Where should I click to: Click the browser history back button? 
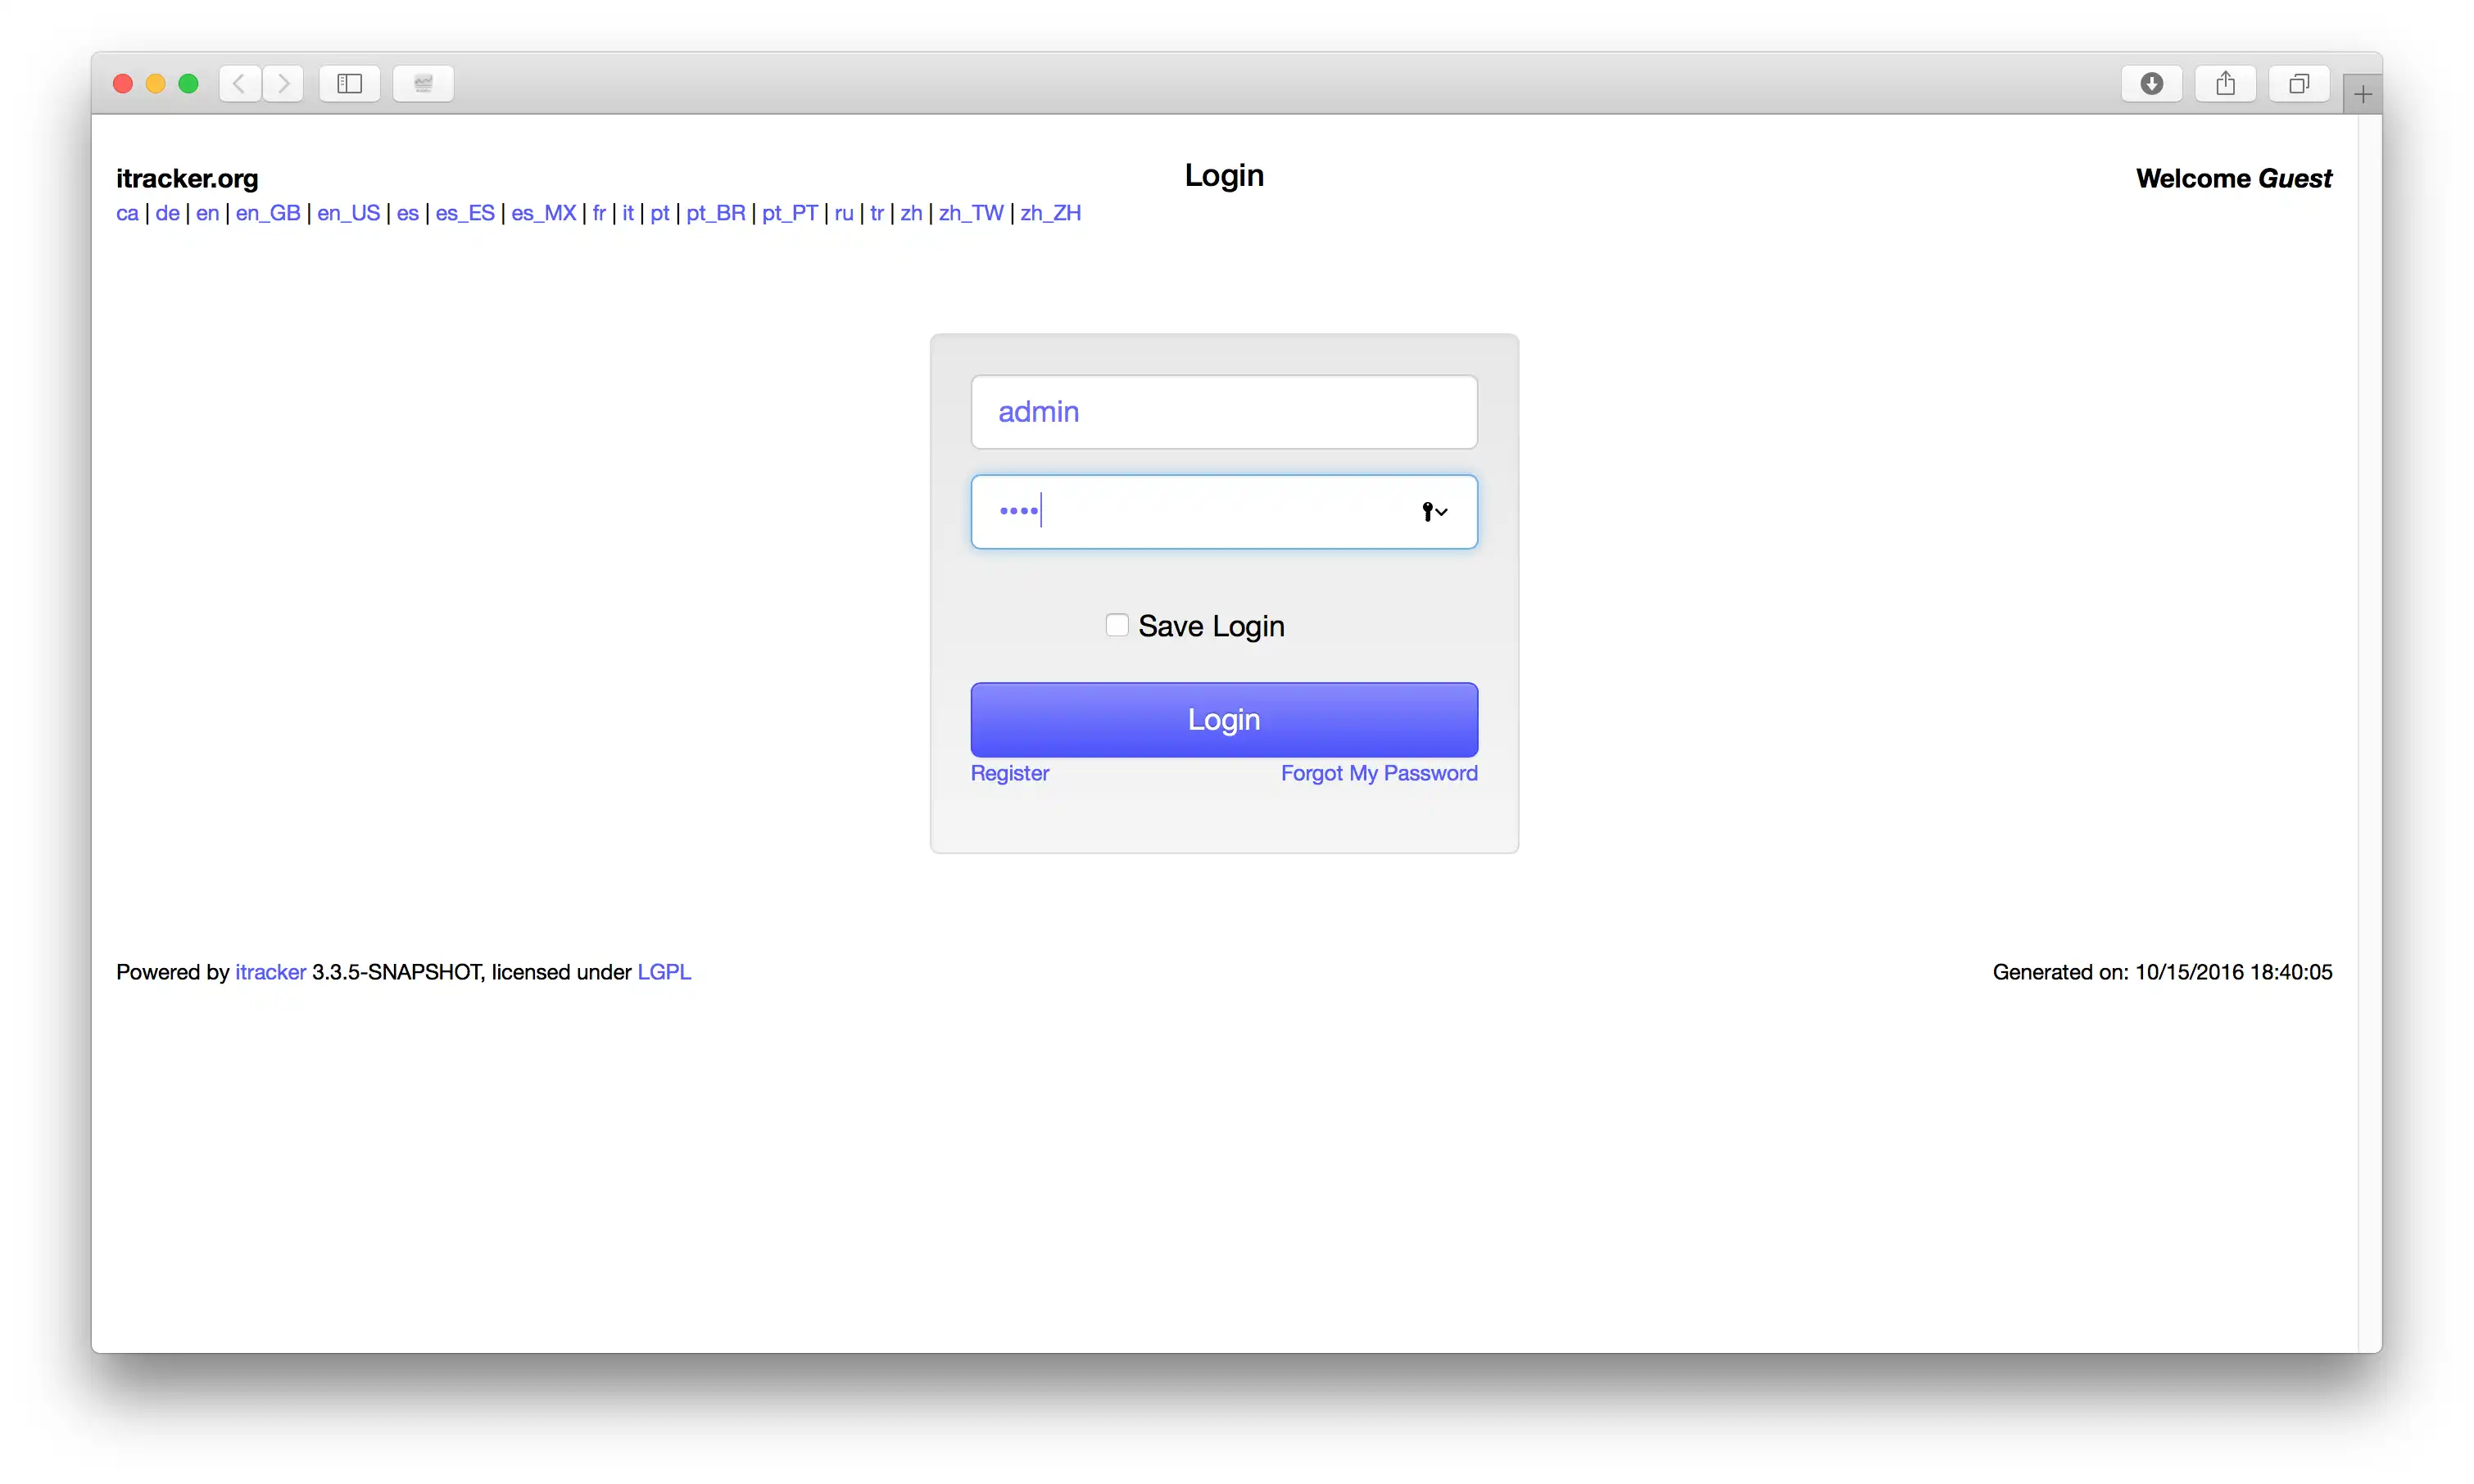[238, 83]
